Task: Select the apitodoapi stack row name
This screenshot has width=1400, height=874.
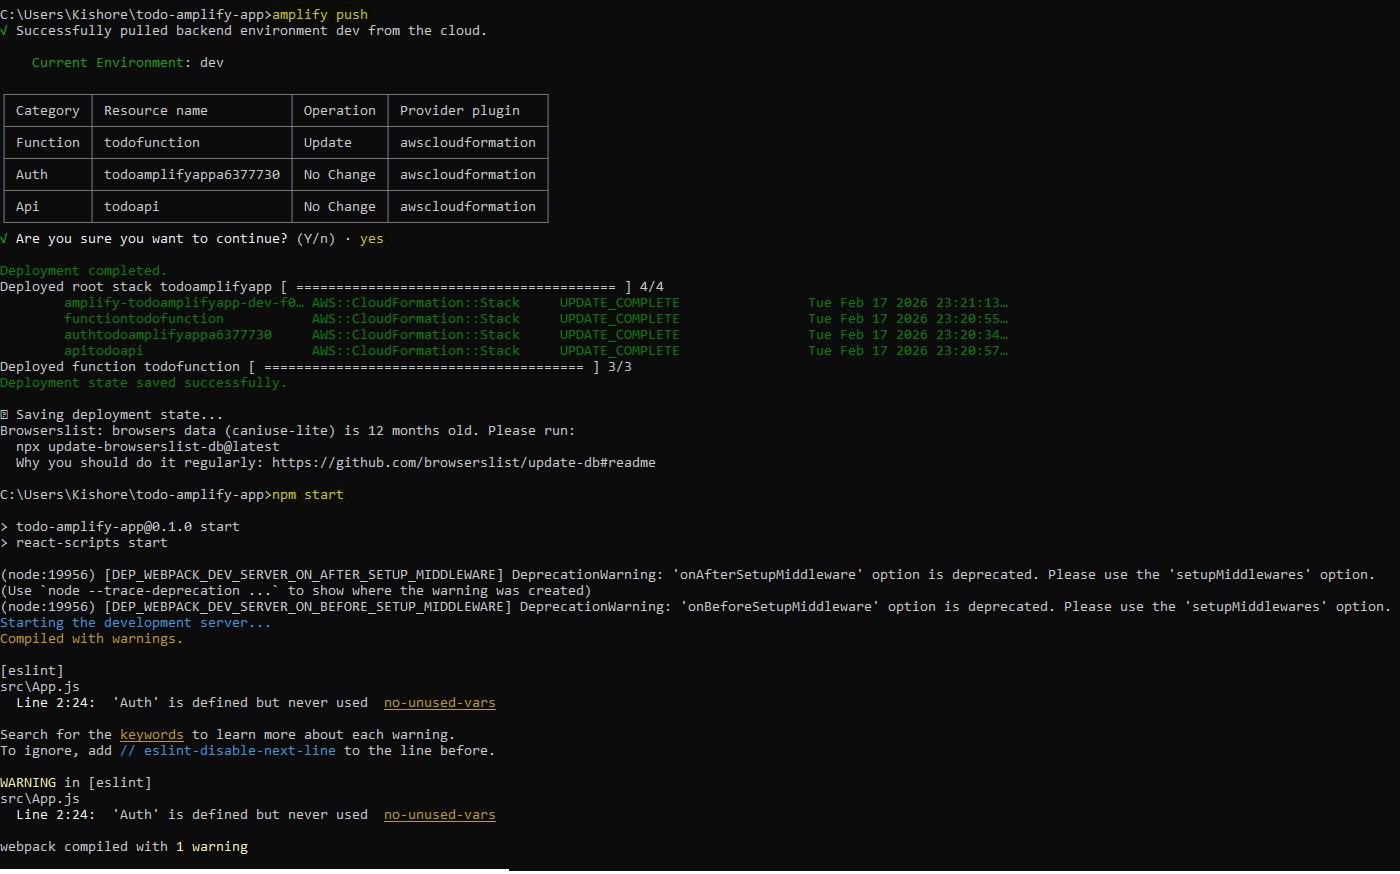Action: [104, 351]
